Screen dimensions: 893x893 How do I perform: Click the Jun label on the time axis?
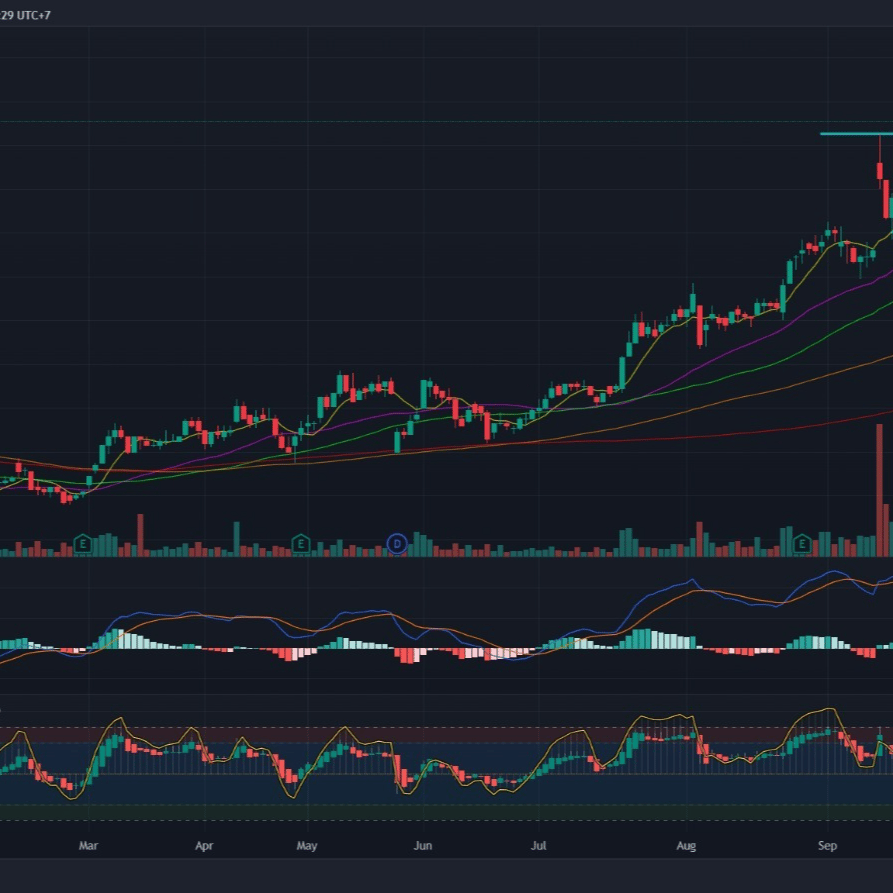(x=423, y=846)
